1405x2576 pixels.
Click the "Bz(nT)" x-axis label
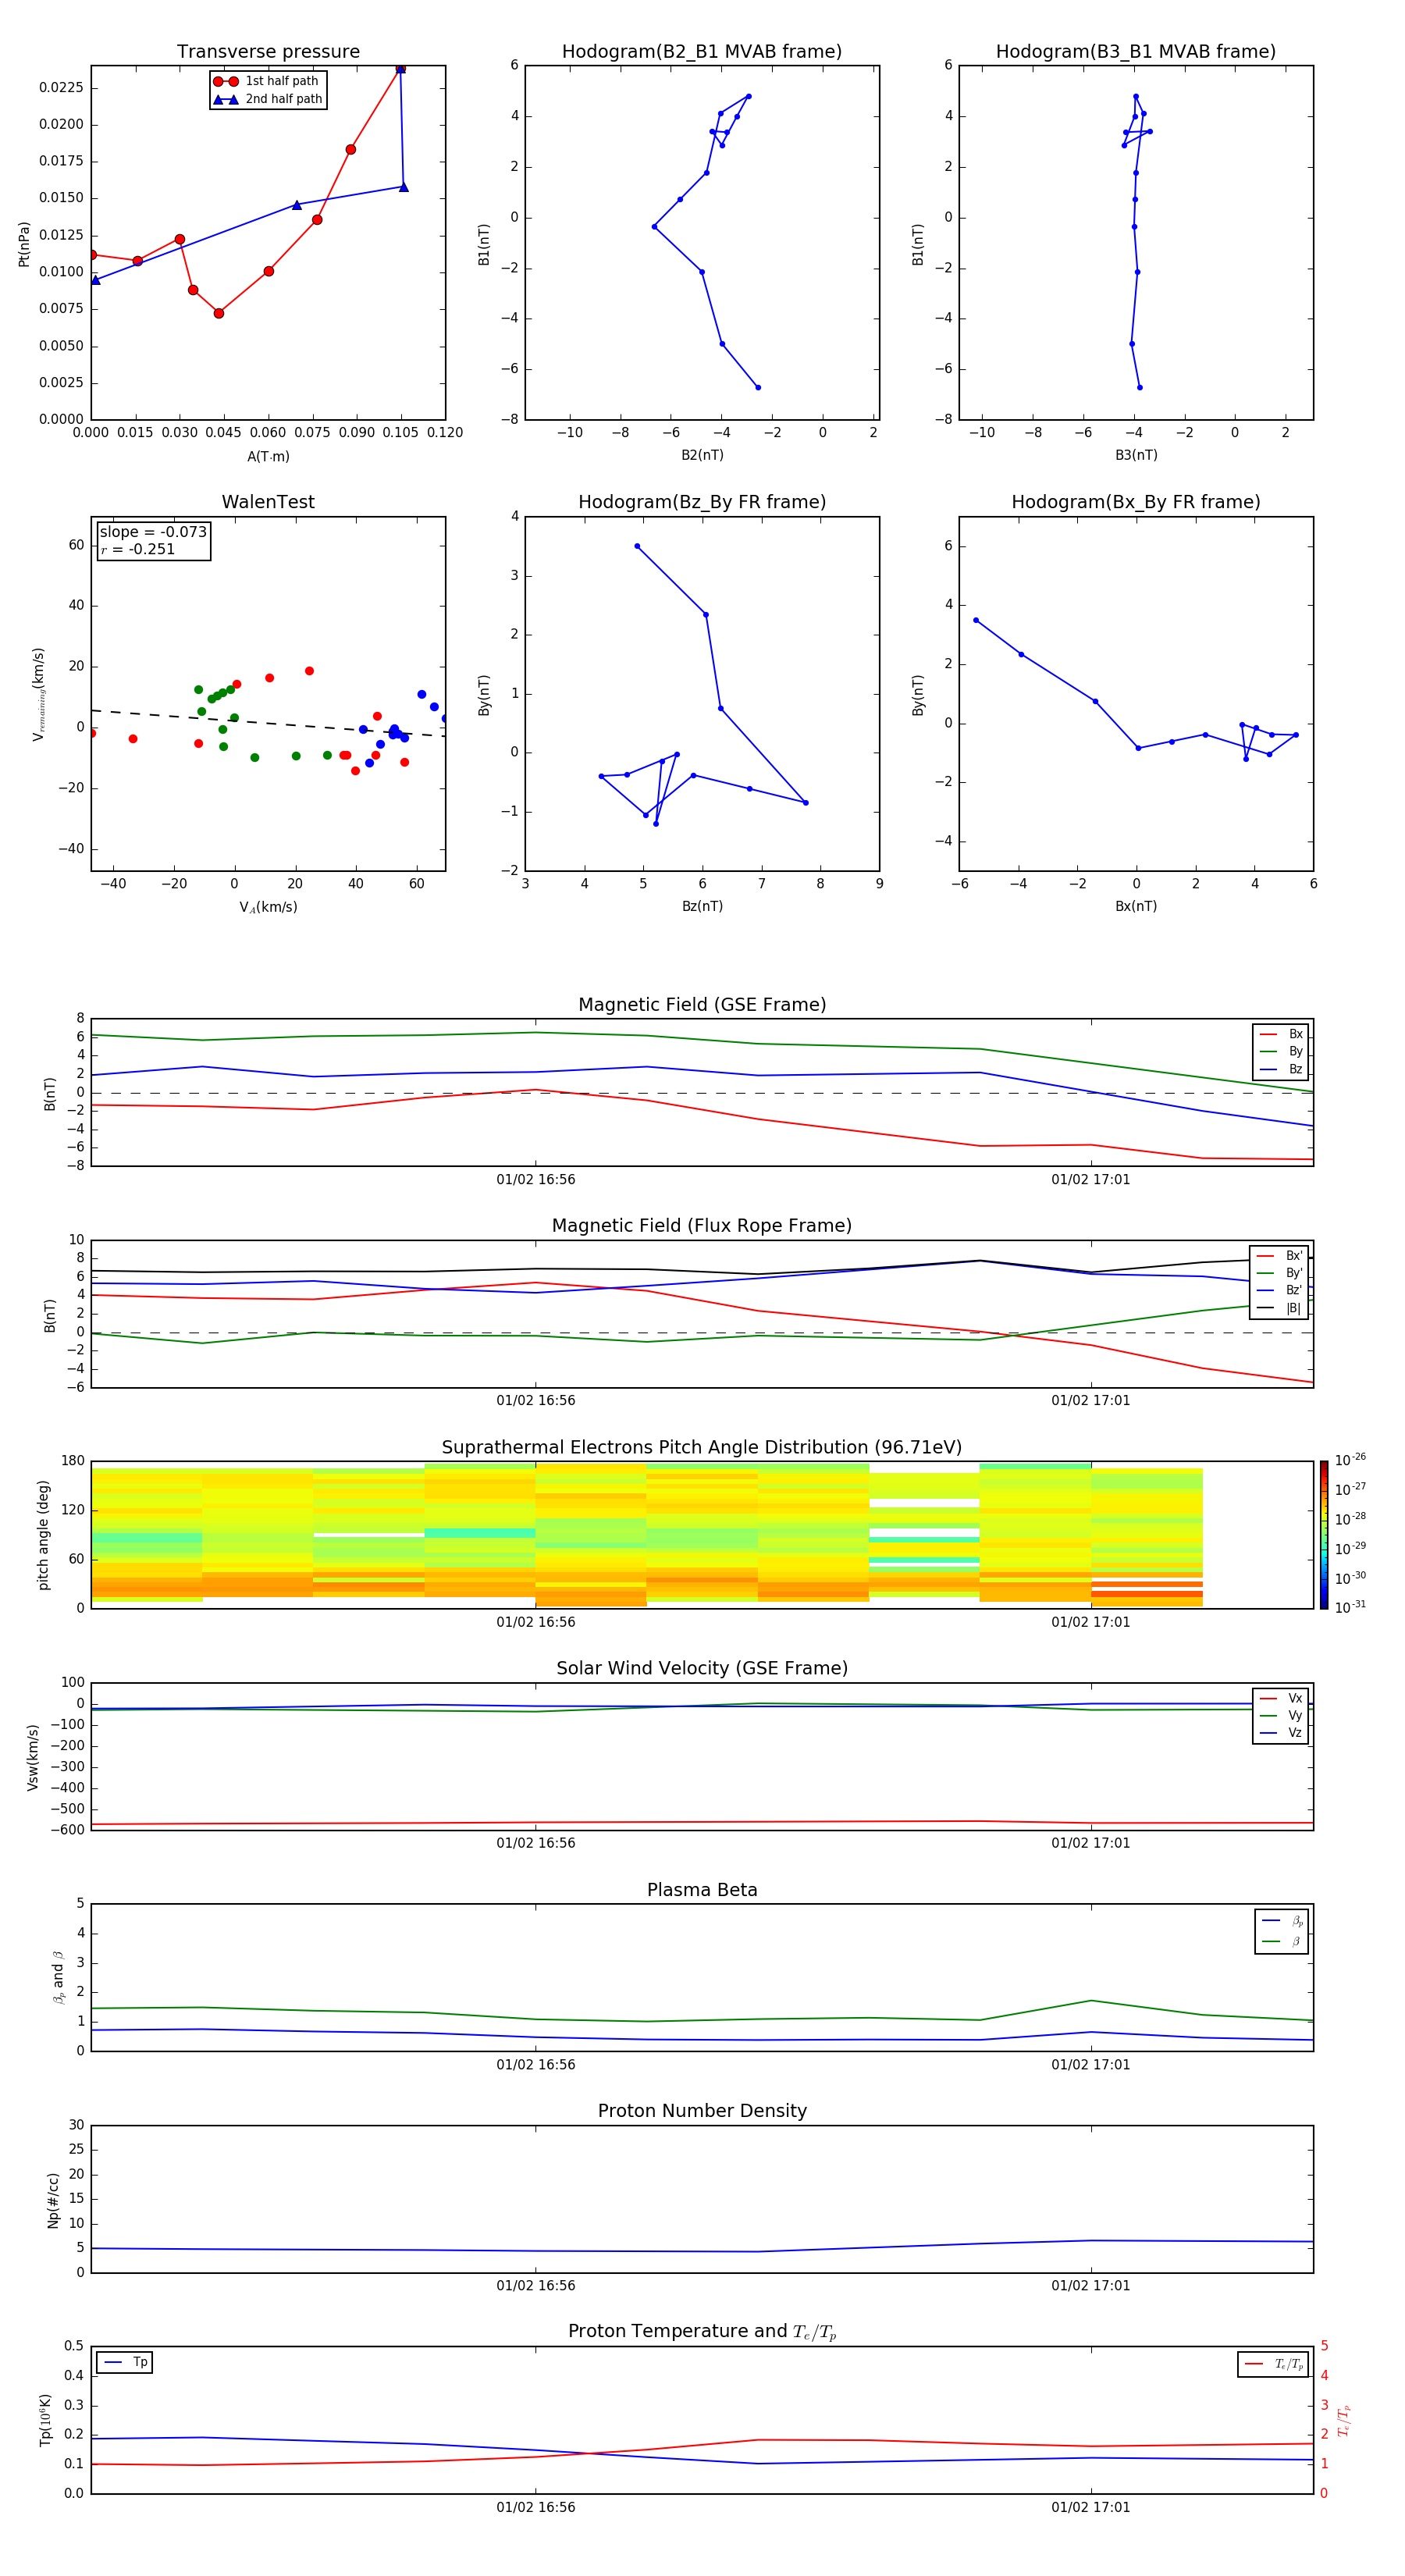[x=702, y=906]
